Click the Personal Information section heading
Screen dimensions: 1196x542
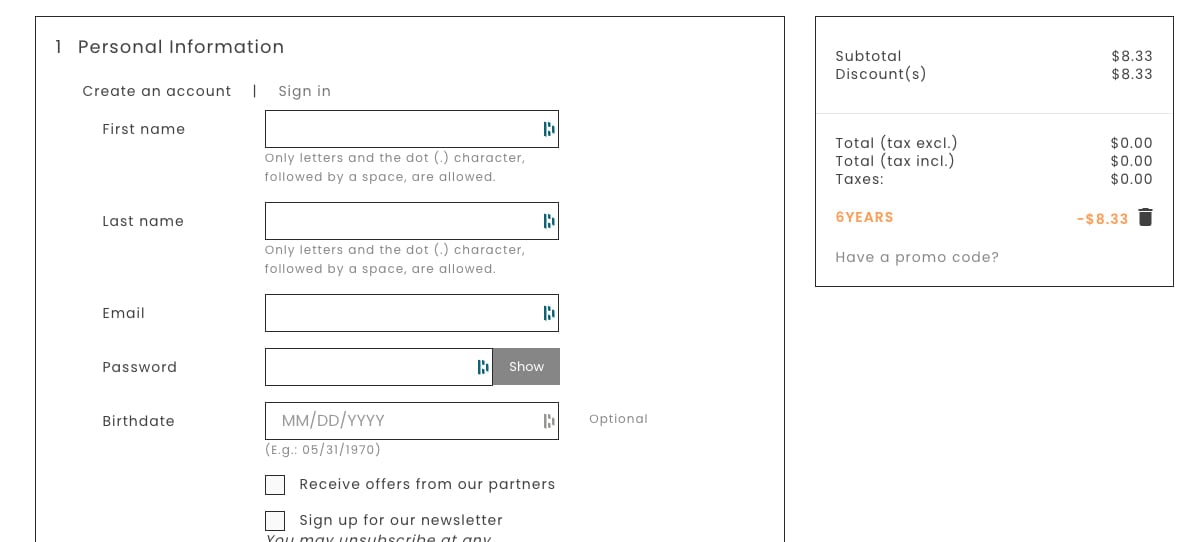(181, 47)
